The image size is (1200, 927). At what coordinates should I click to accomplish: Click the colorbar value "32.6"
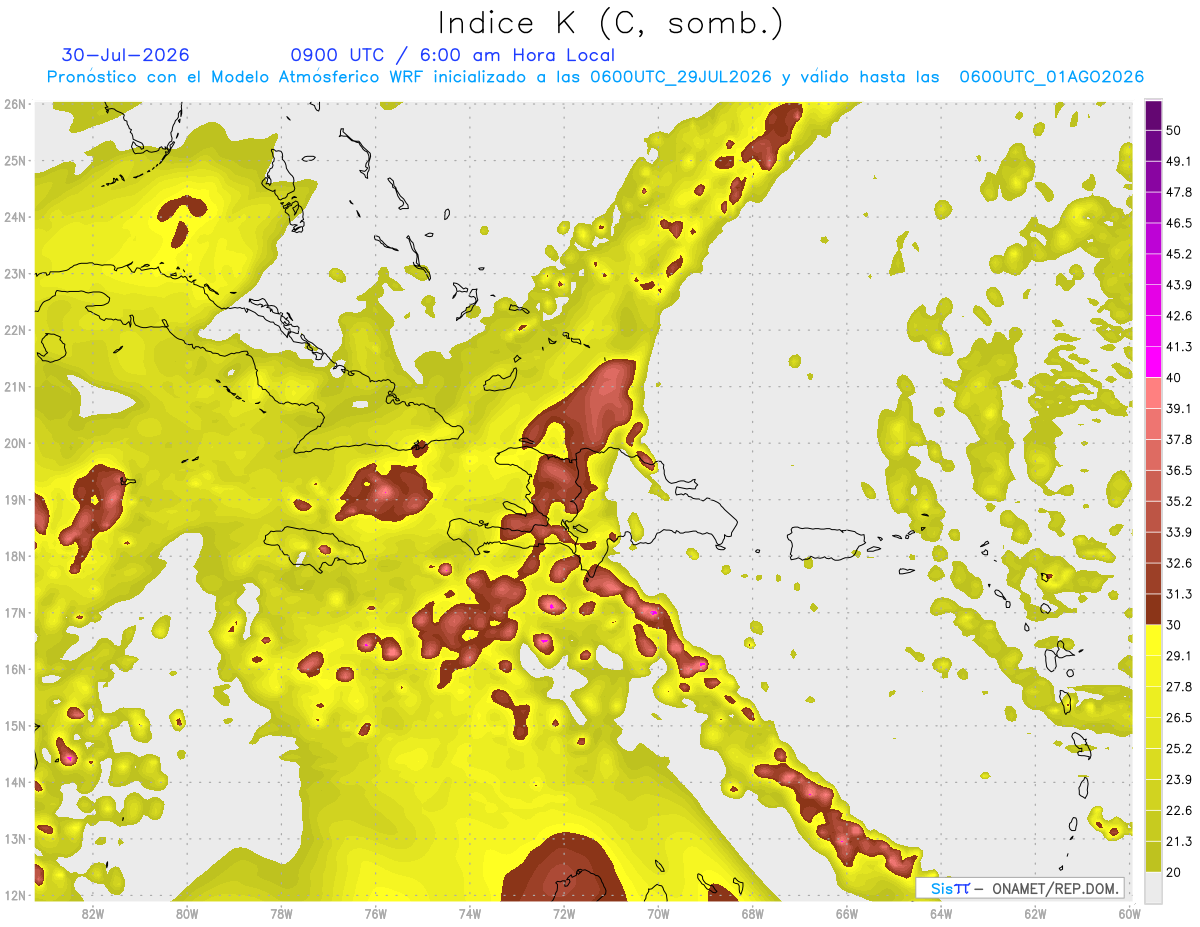pyautogui.click(x=1178, y=563)
